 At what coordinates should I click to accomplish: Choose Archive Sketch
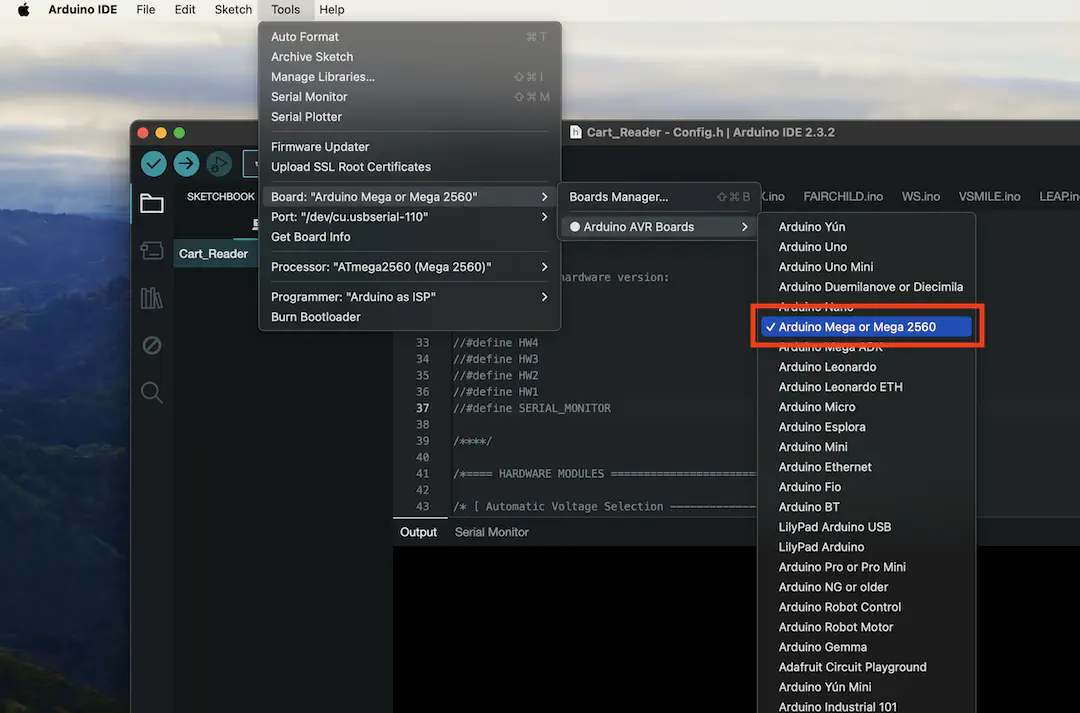click(x=410, y=56)
